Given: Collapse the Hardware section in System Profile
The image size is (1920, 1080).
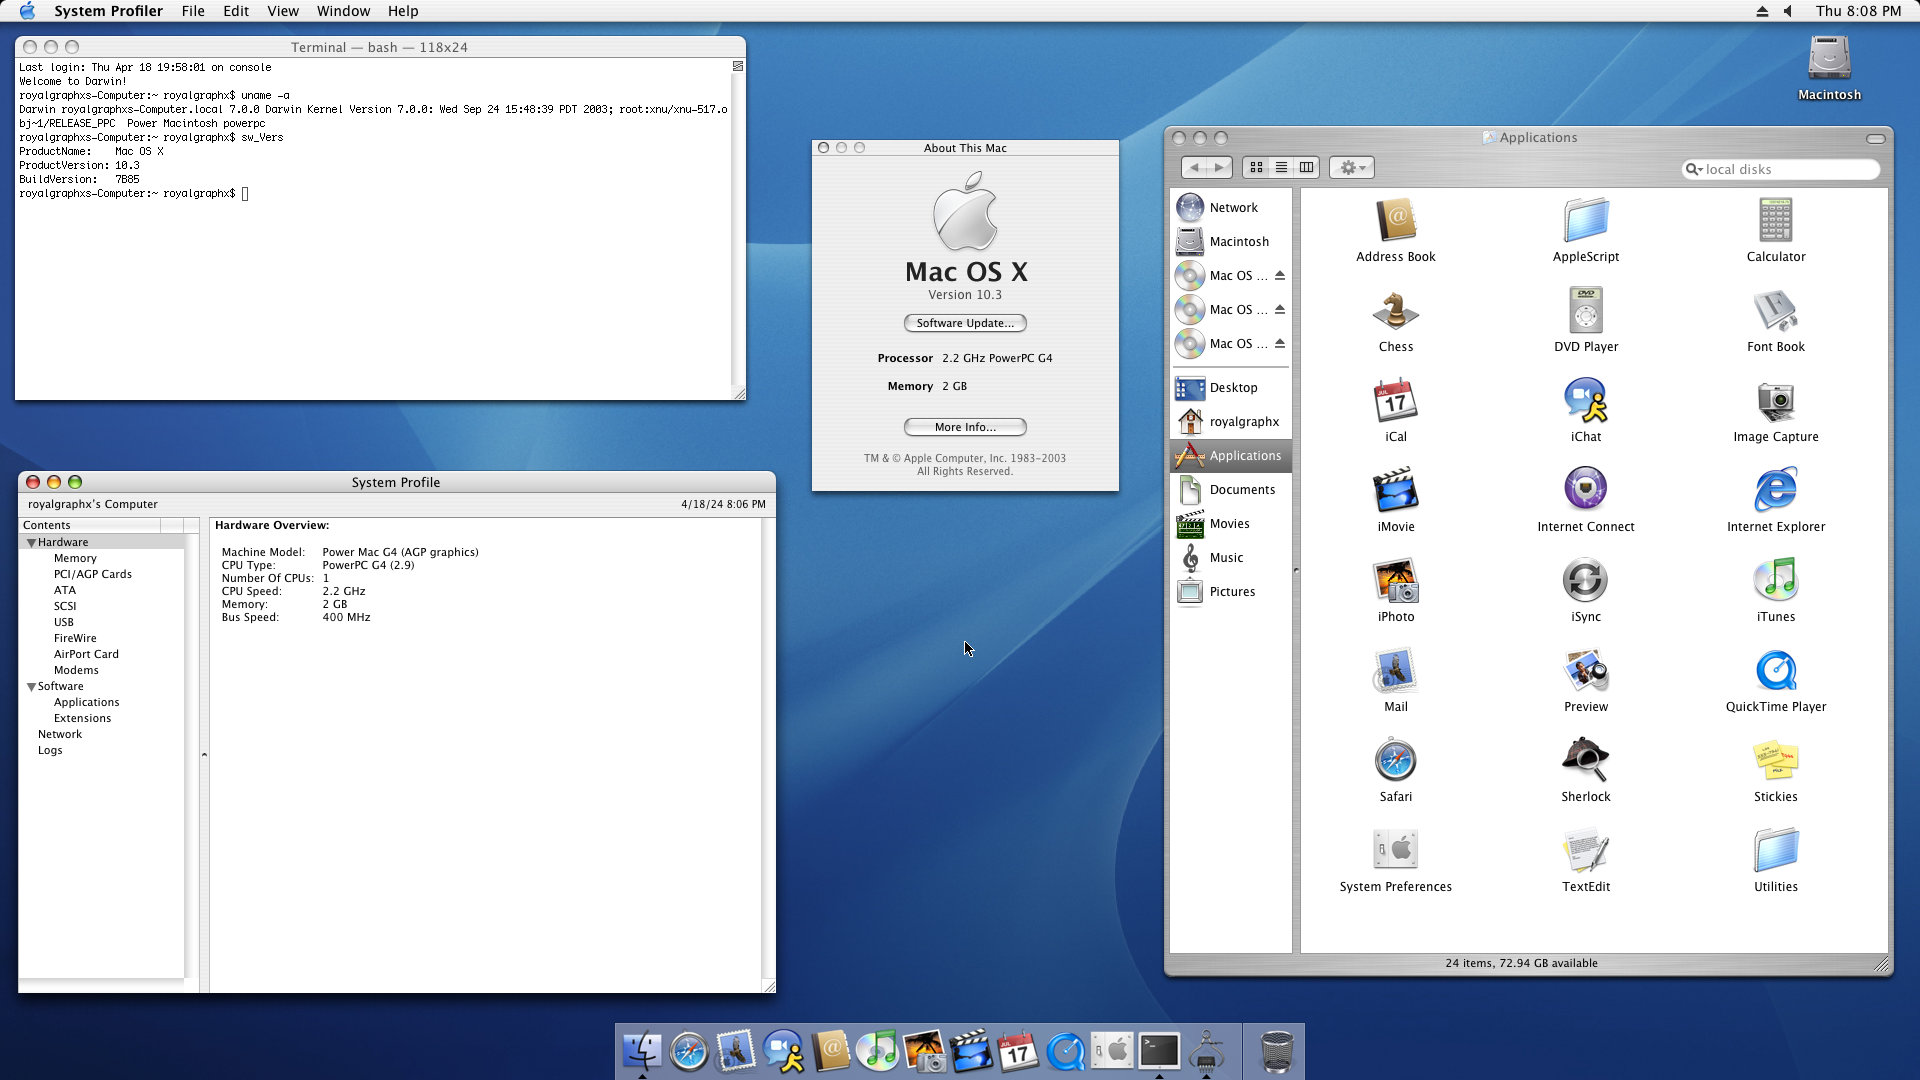Looking at the screenshot, I should (x=31, y=543).
